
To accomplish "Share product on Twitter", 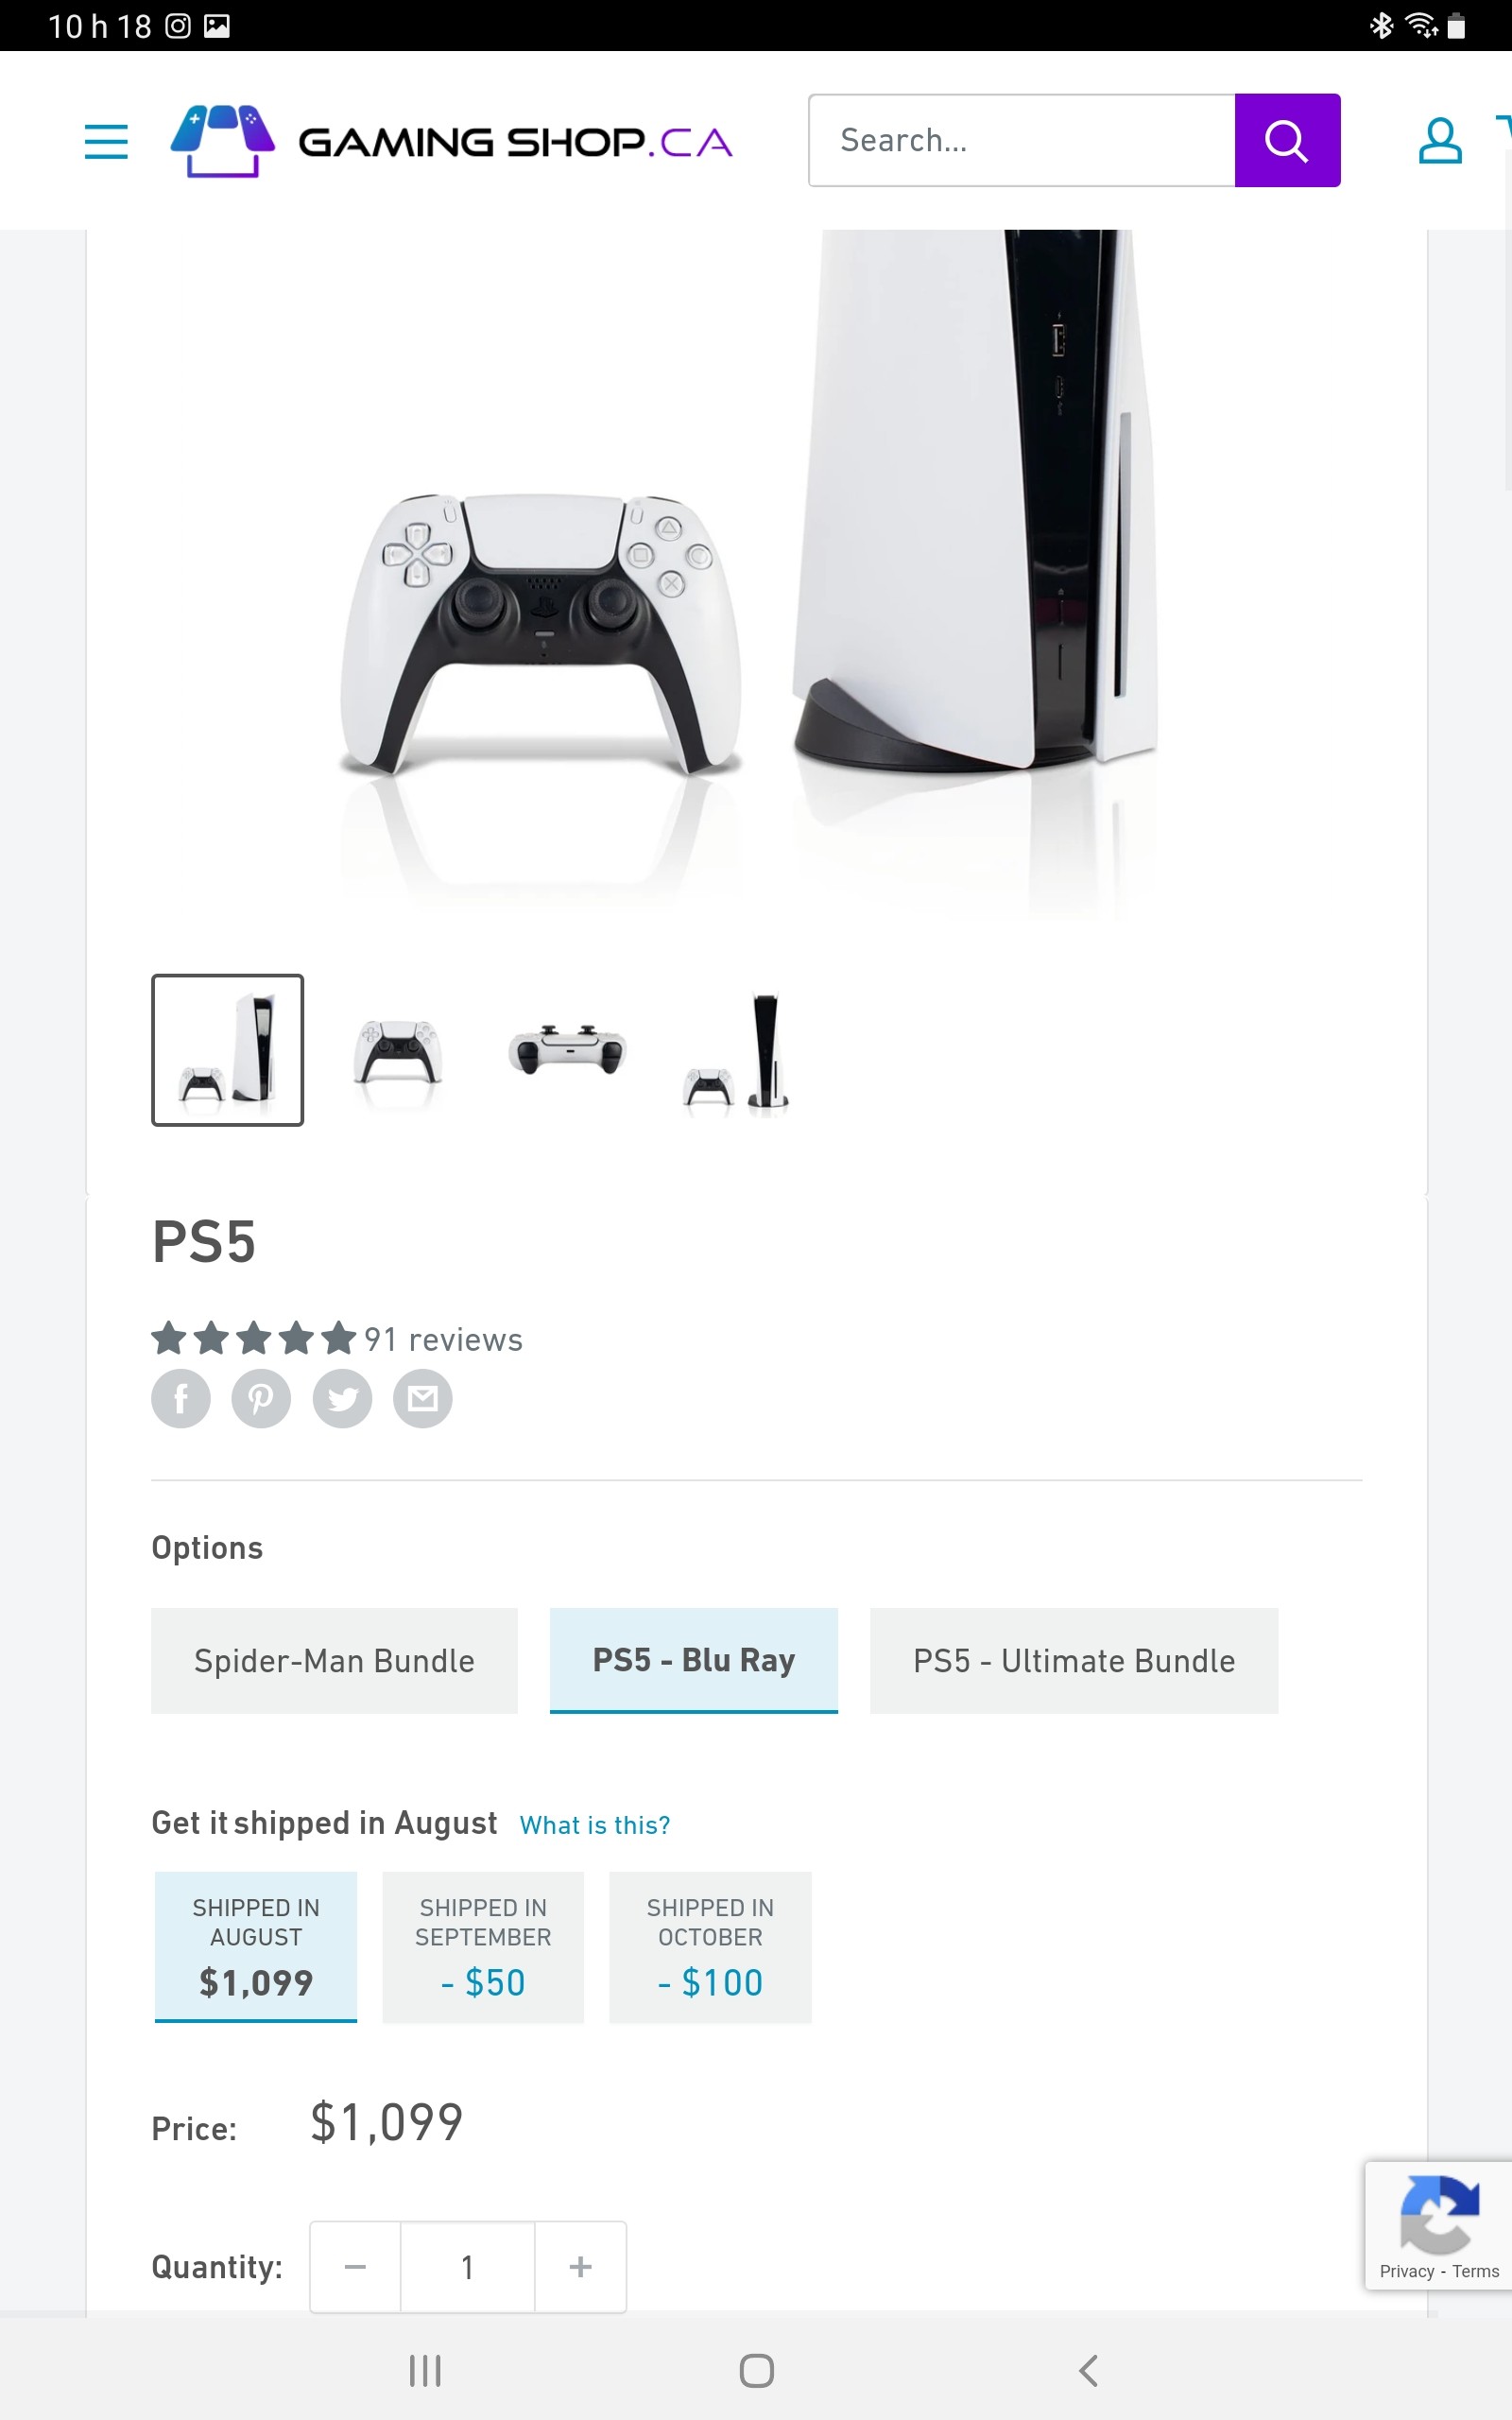I will pos(342,1398).
